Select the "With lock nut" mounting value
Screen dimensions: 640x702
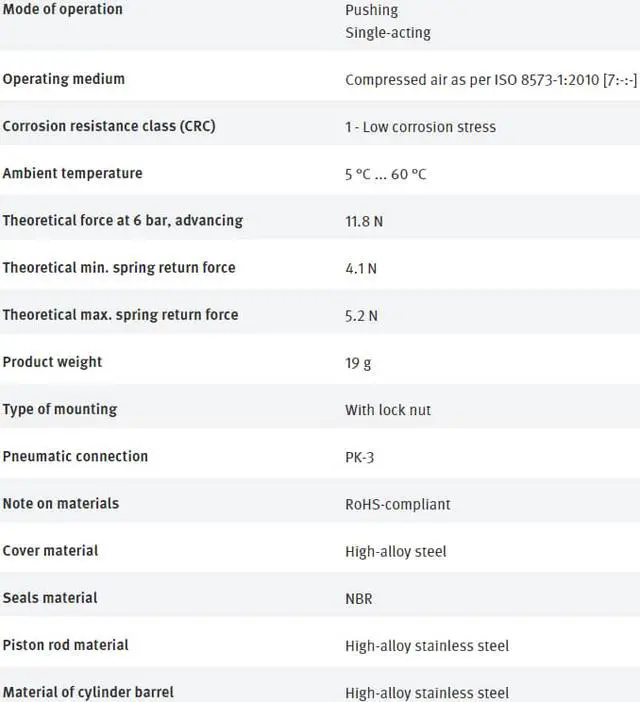tap(388, 410)
